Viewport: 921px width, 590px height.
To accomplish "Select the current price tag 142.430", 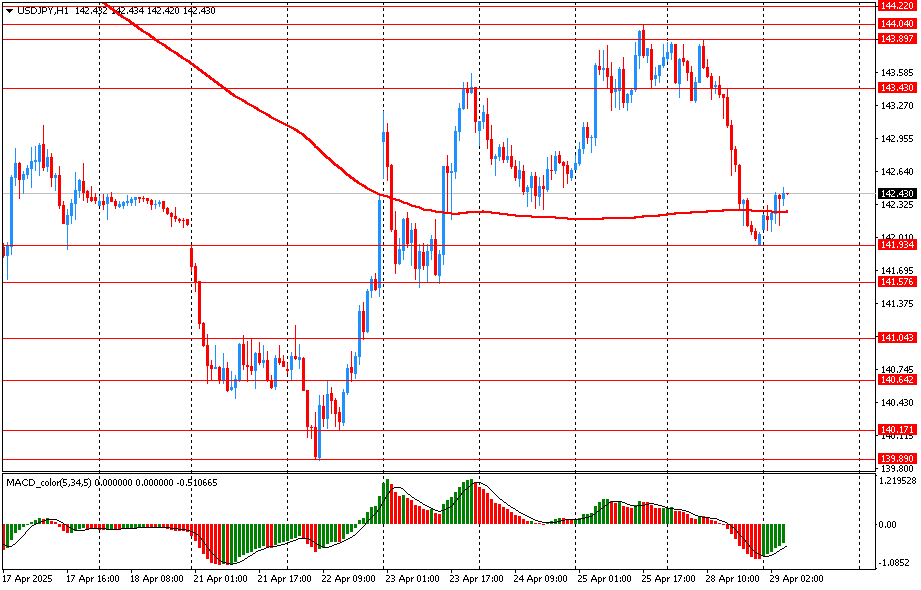I will tap(896, 194).
